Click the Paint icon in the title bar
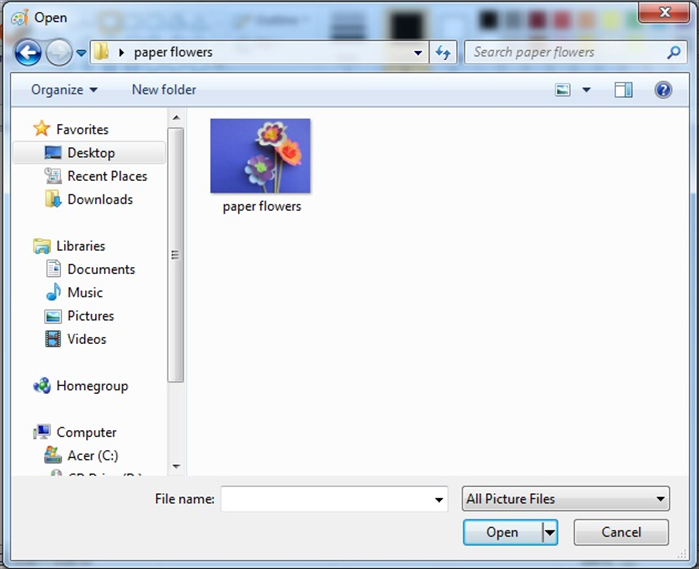 [20, 18]
